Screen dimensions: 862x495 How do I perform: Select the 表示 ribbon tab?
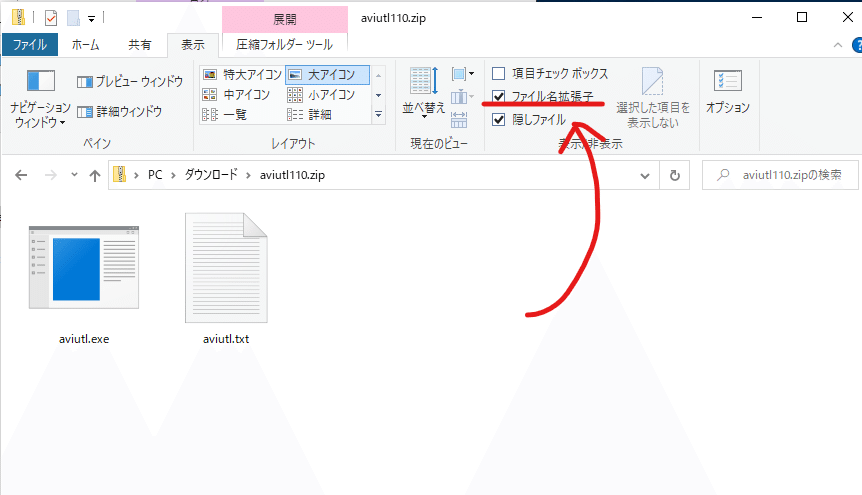tap(193, 45)
